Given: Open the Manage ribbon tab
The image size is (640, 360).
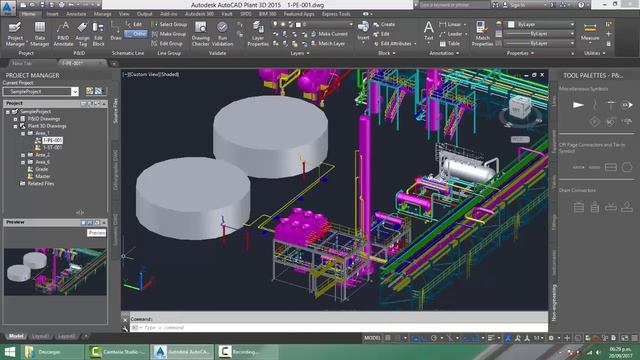Looking at the screenshot, I should [x=103, y=14].
